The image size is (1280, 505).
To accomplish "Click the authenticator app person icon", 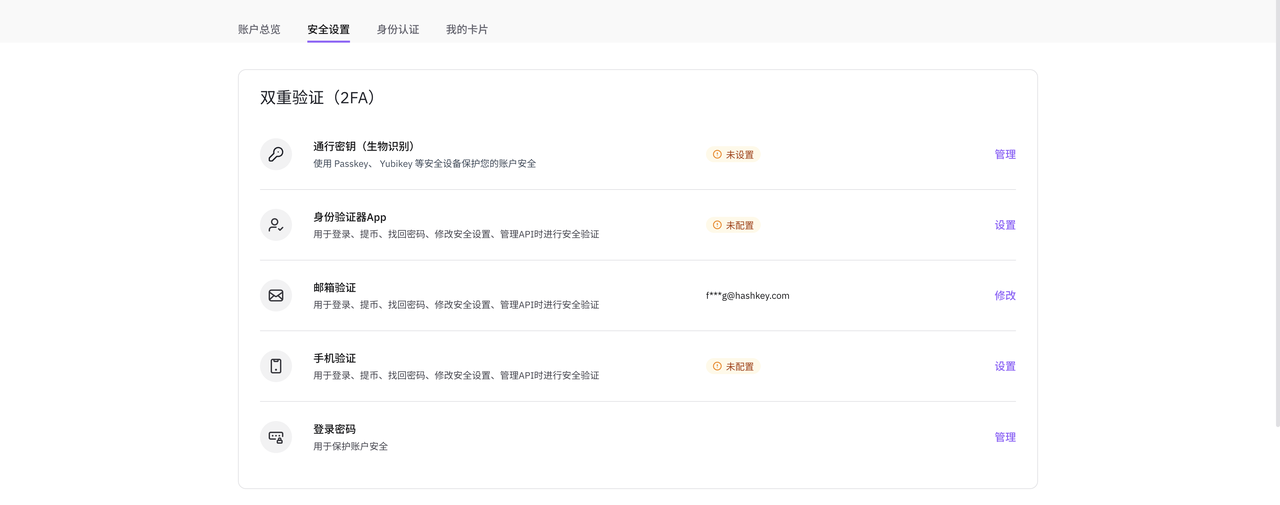I will [276, 225].
